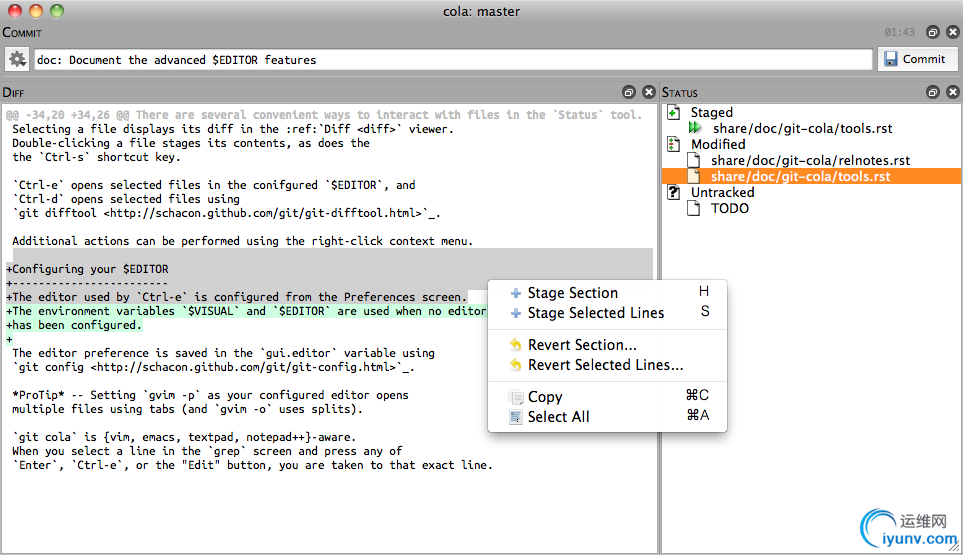Float the Diff panel
The width and height of the screenshot is (963, 555).
pyautogui.click(x=629, y=92)
